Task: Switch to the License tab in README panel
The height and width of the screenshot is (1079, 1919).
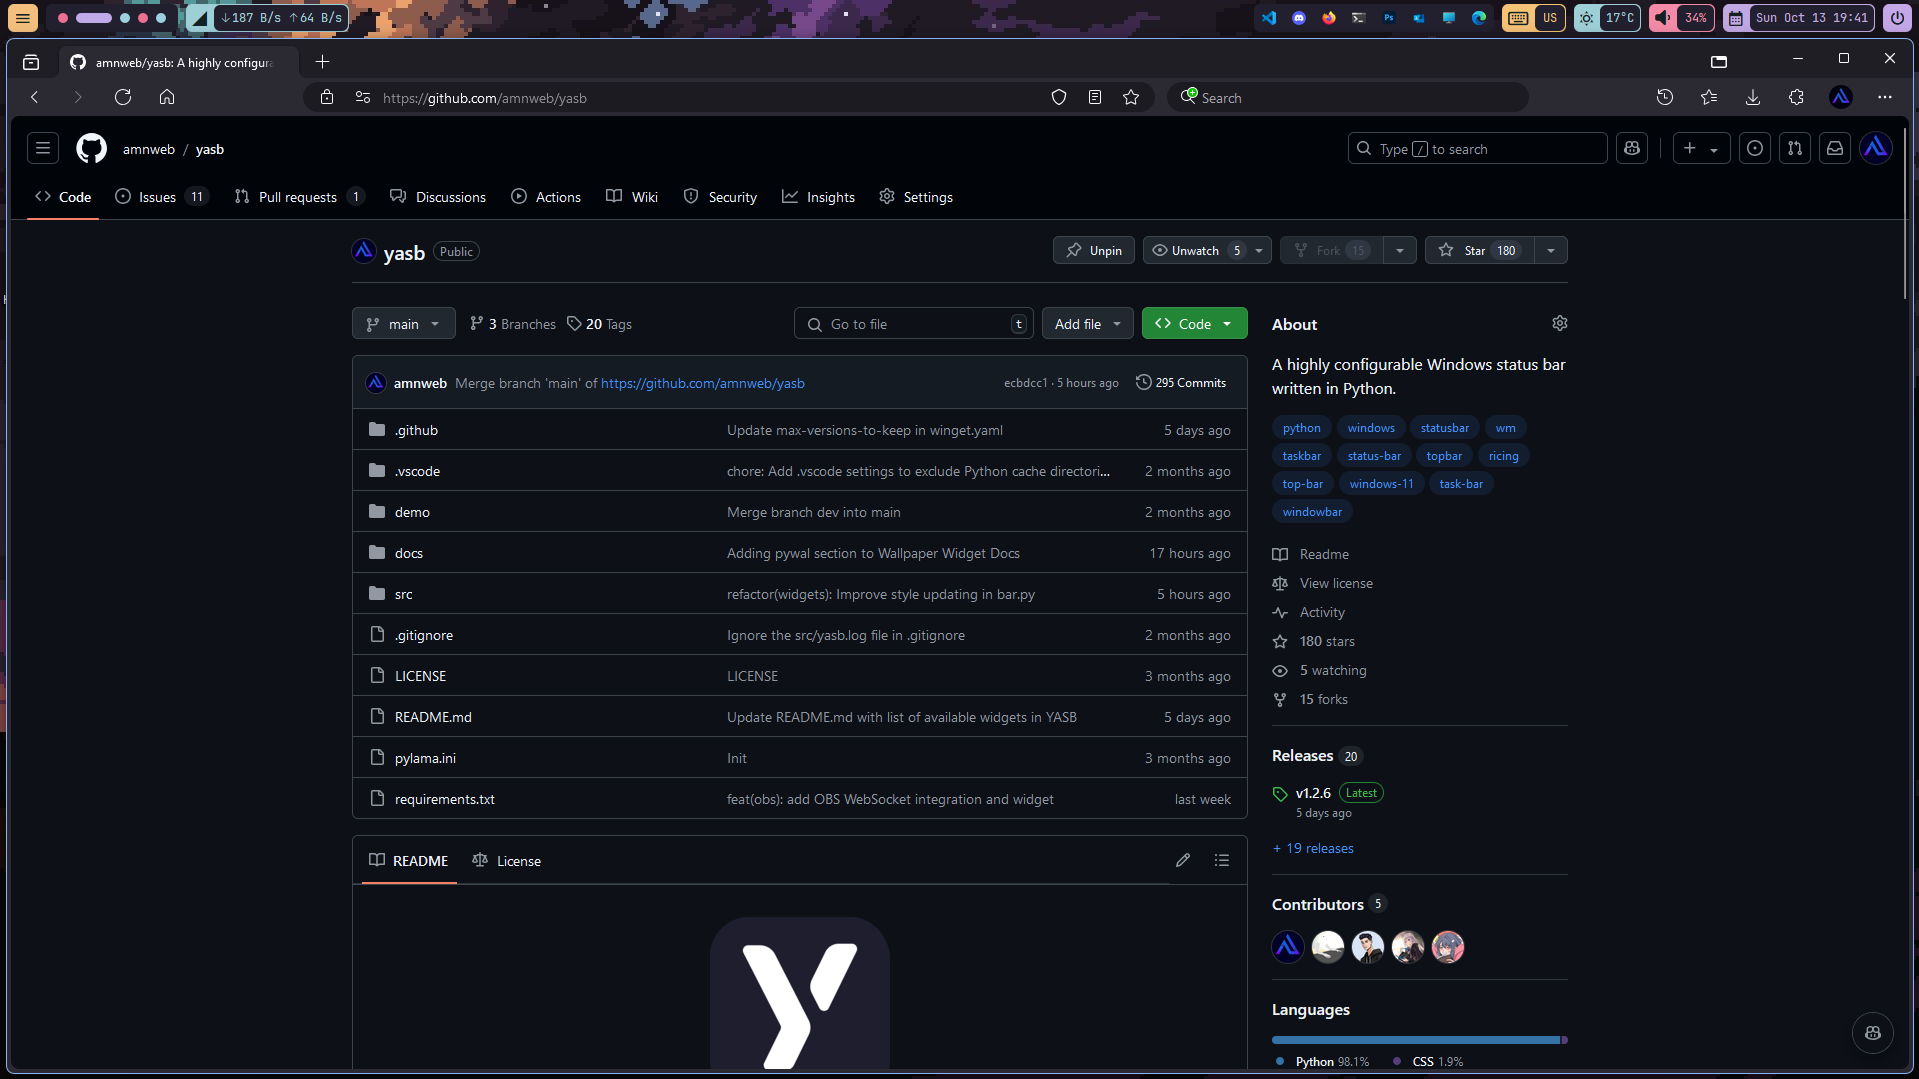Action: (x=507, y=861)
